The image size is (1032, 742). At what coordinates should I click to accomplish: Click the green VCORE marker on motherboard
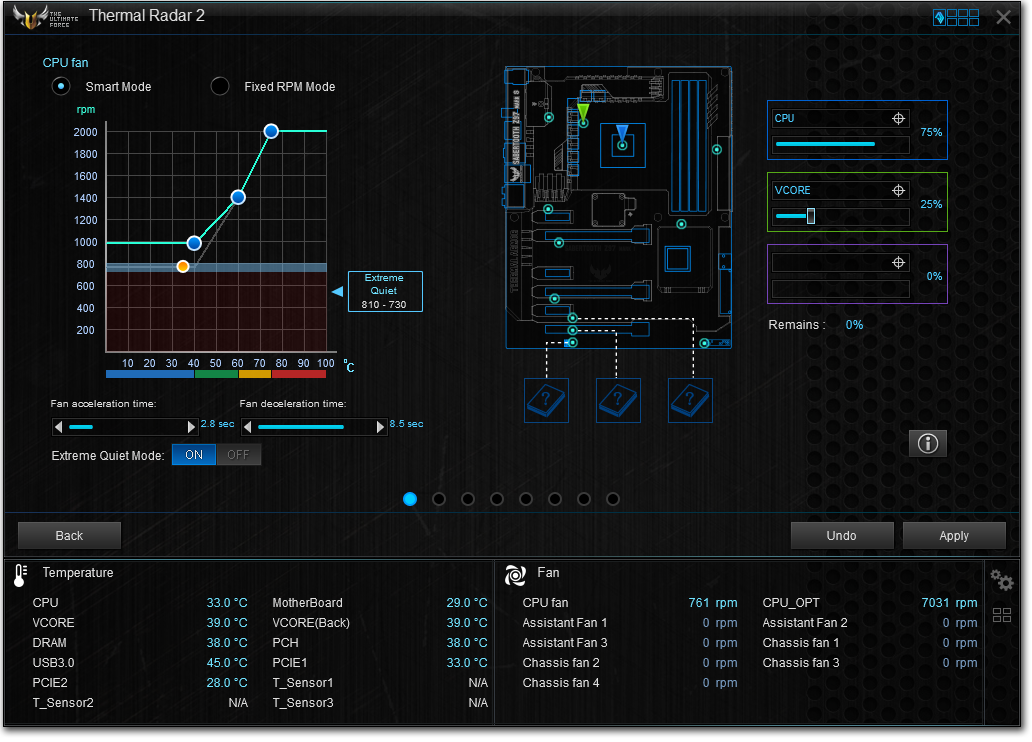pyautogui.click(x=583, y=115)
